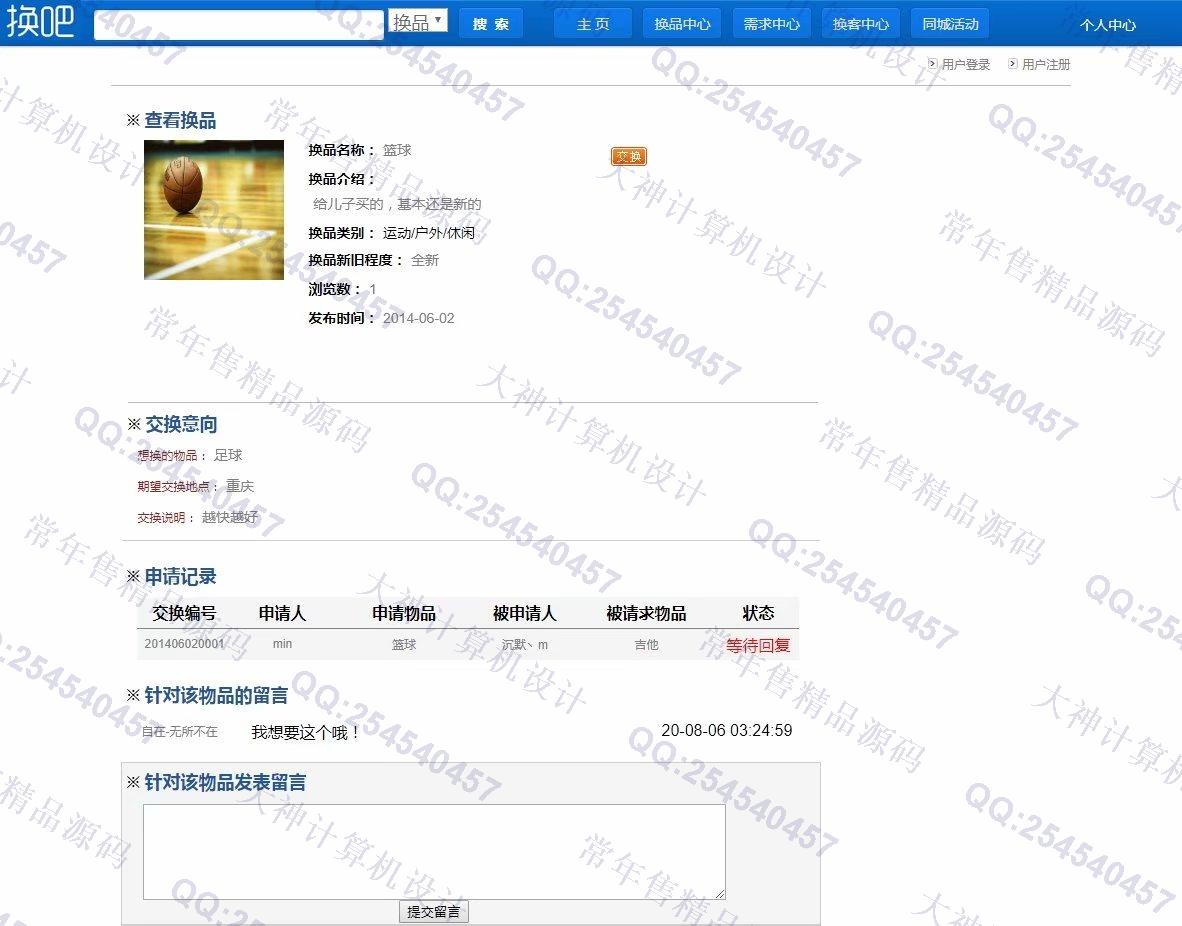The height and width of the screenshot is (926, 1182).
Task: Click the exchange note 越快越好
Action: point(230,517)
